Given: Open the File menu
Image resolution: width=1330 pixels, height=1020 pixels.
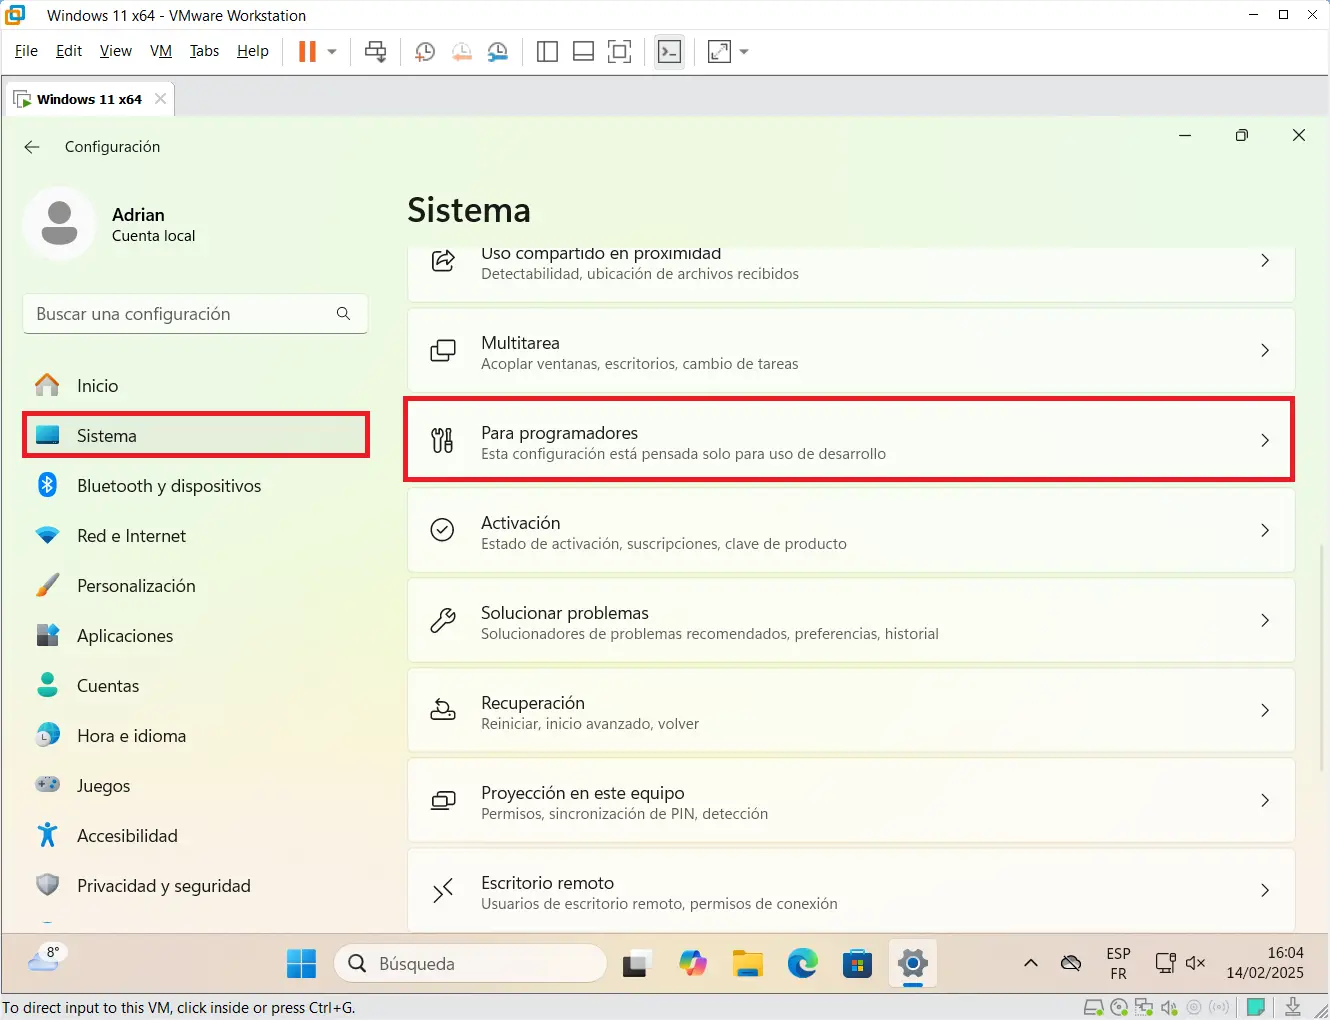Looking at the screenshot, I should pyautogui.click(x=26, y=51).
